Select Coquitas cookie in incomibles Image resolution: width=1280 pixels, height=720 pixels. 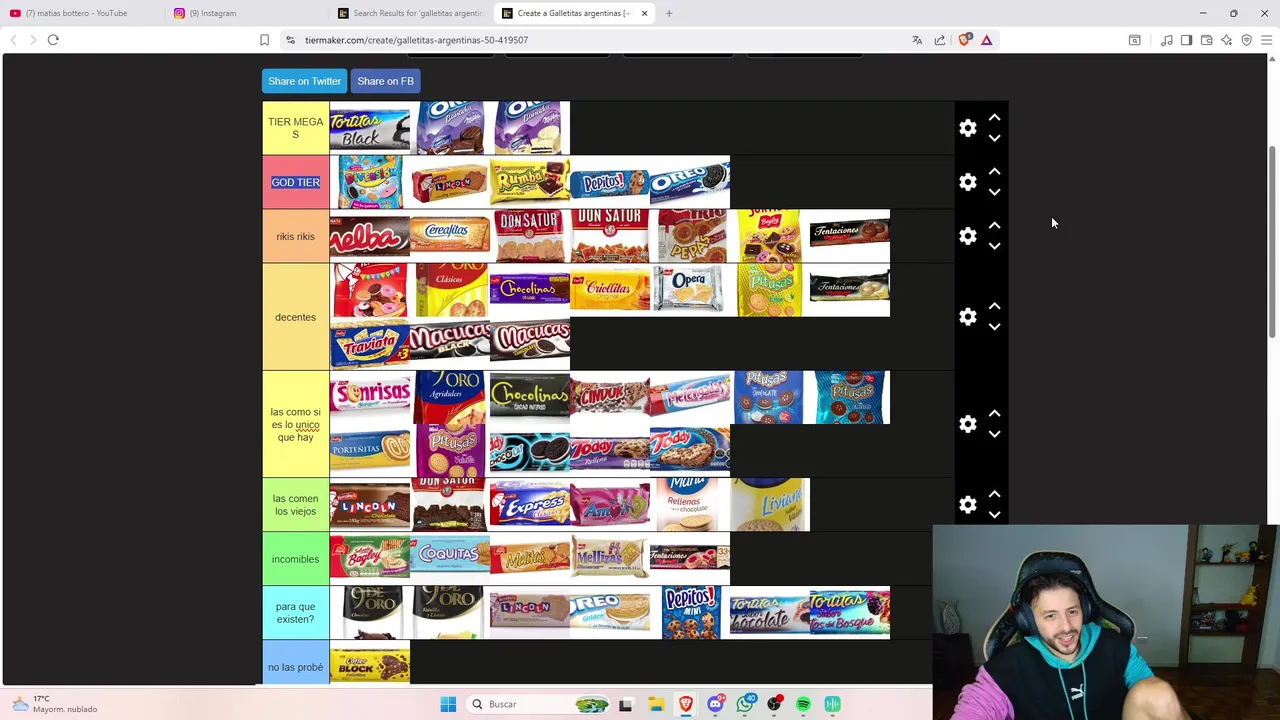pos(450,559)
